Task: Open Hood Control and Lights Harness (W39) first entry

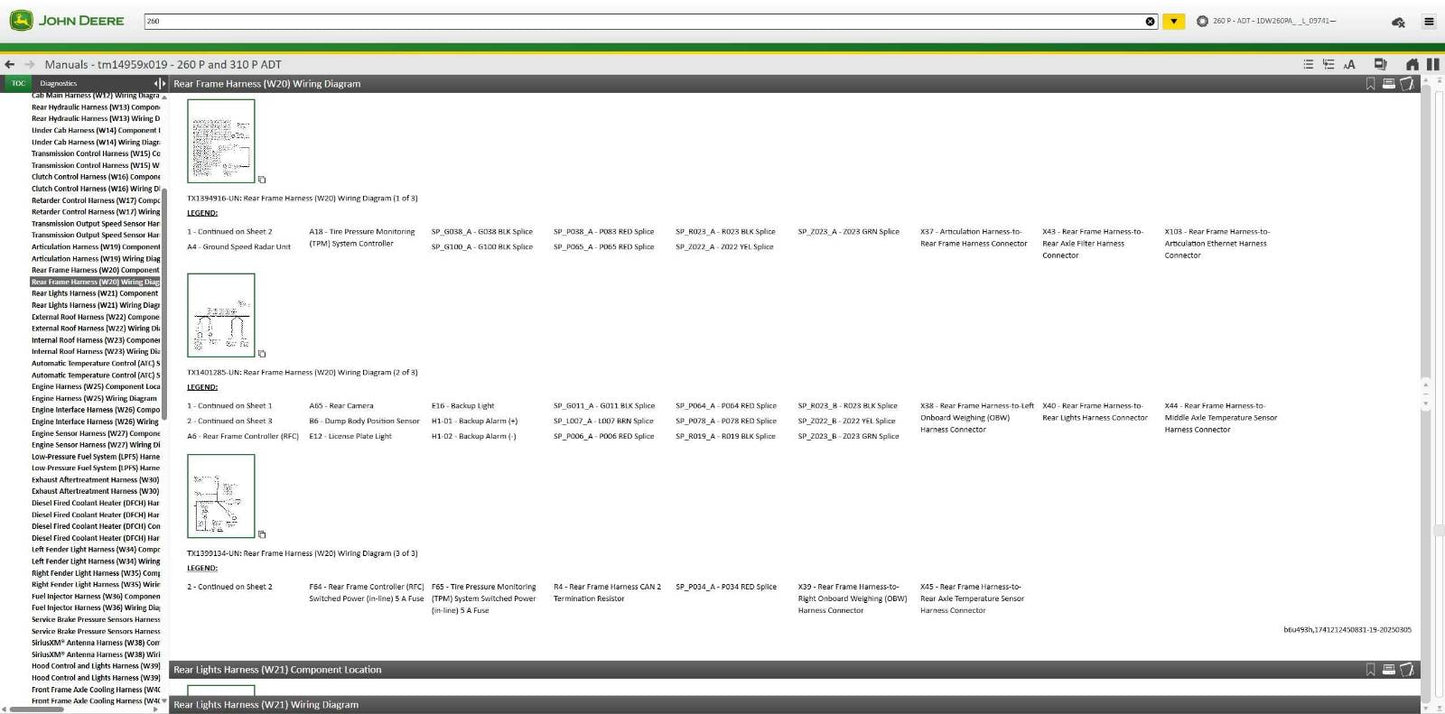Action: click(x=96, y=666)
